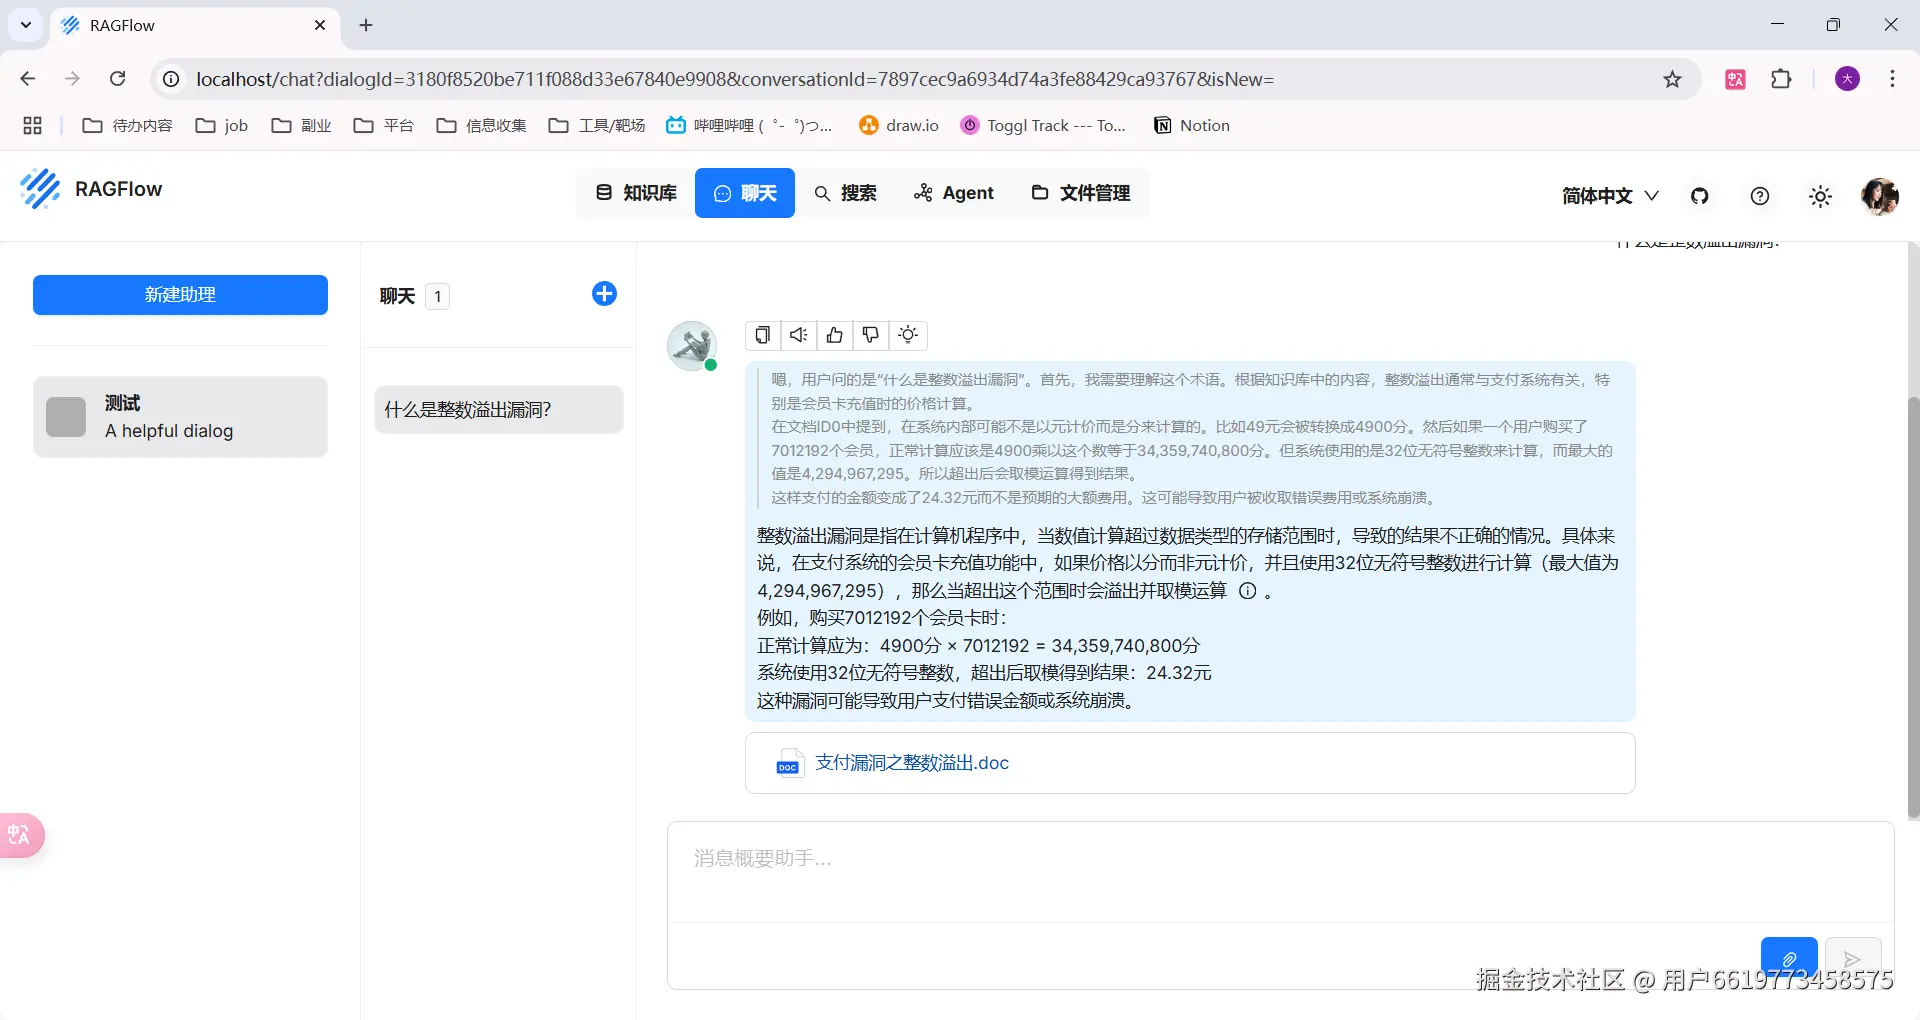
Task: Open 工具/靶场 bookmark folder
Action: pyautogui.click(x=597, y=125)
